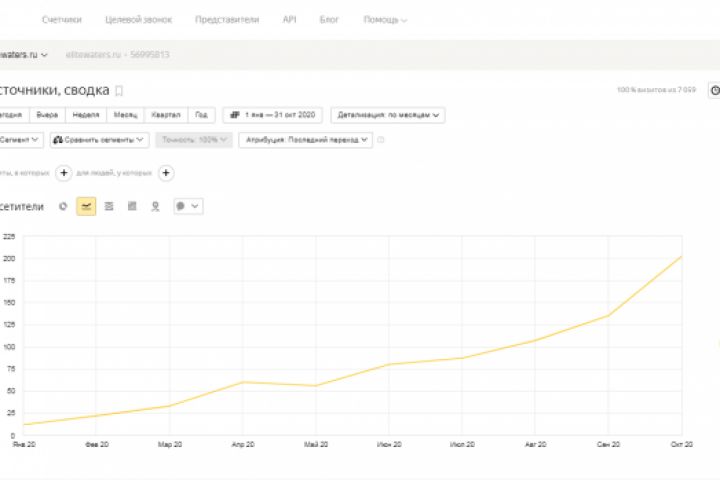The image size is (720, 480).
Task: Click the map pin chart icon
Action: 154,206
